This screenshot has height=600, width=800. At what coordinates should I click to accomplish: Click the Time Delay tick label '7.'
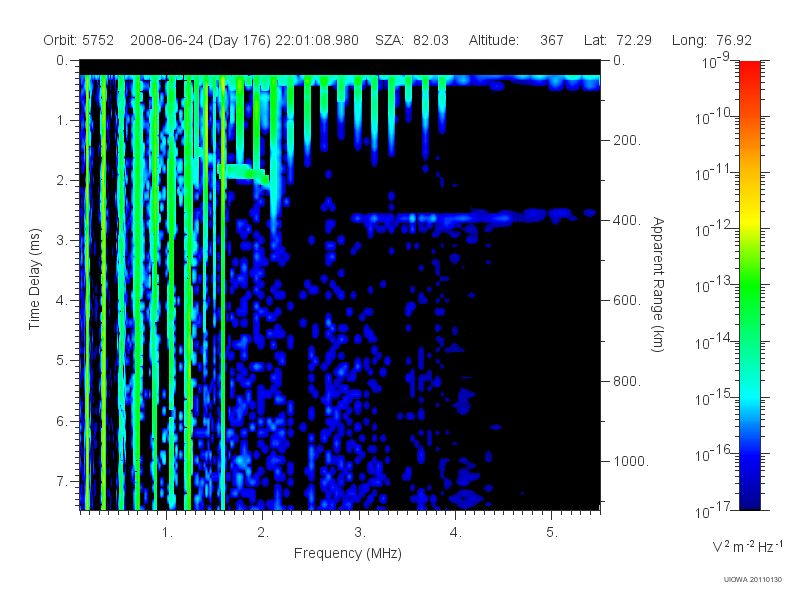(x=62, y=481)
